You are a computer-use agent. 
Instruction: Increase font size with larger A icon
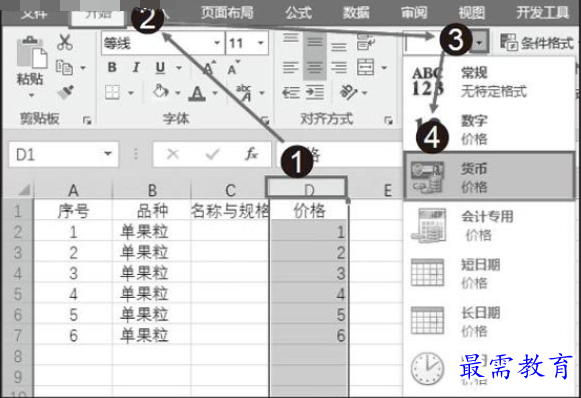[x=209, y=67]
